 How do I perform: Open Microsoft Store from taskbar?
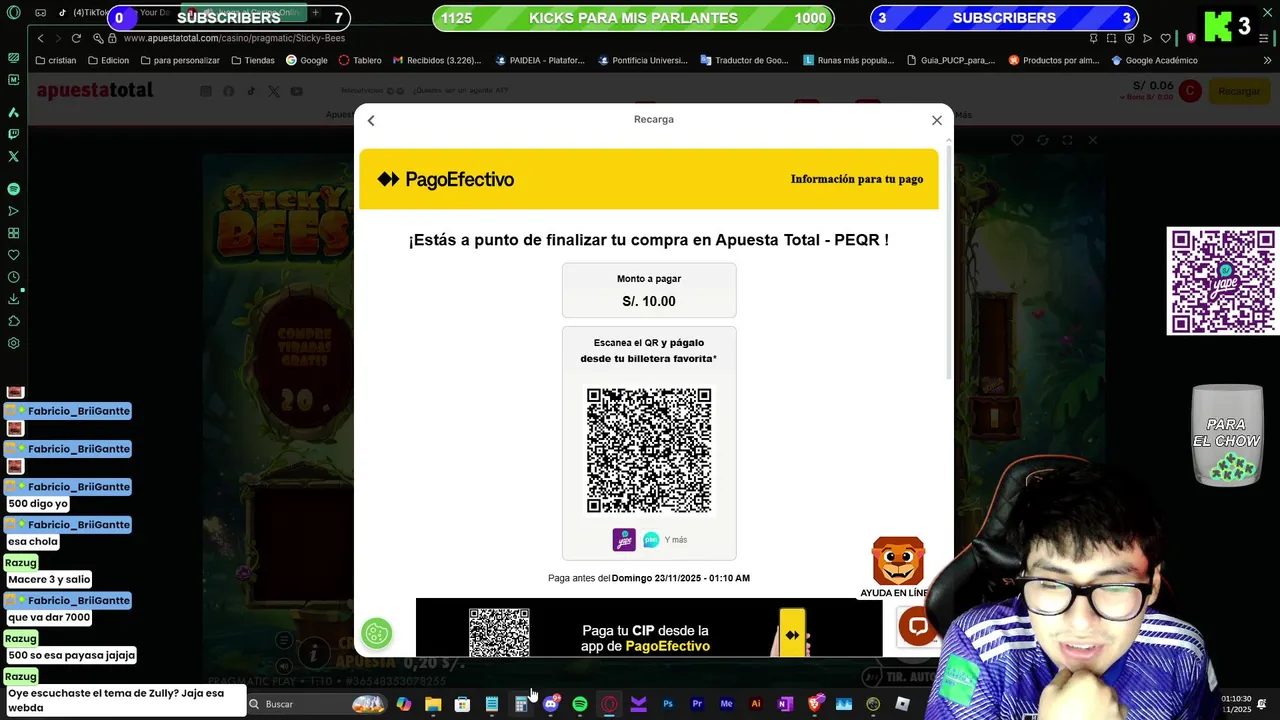coord(462,704)
